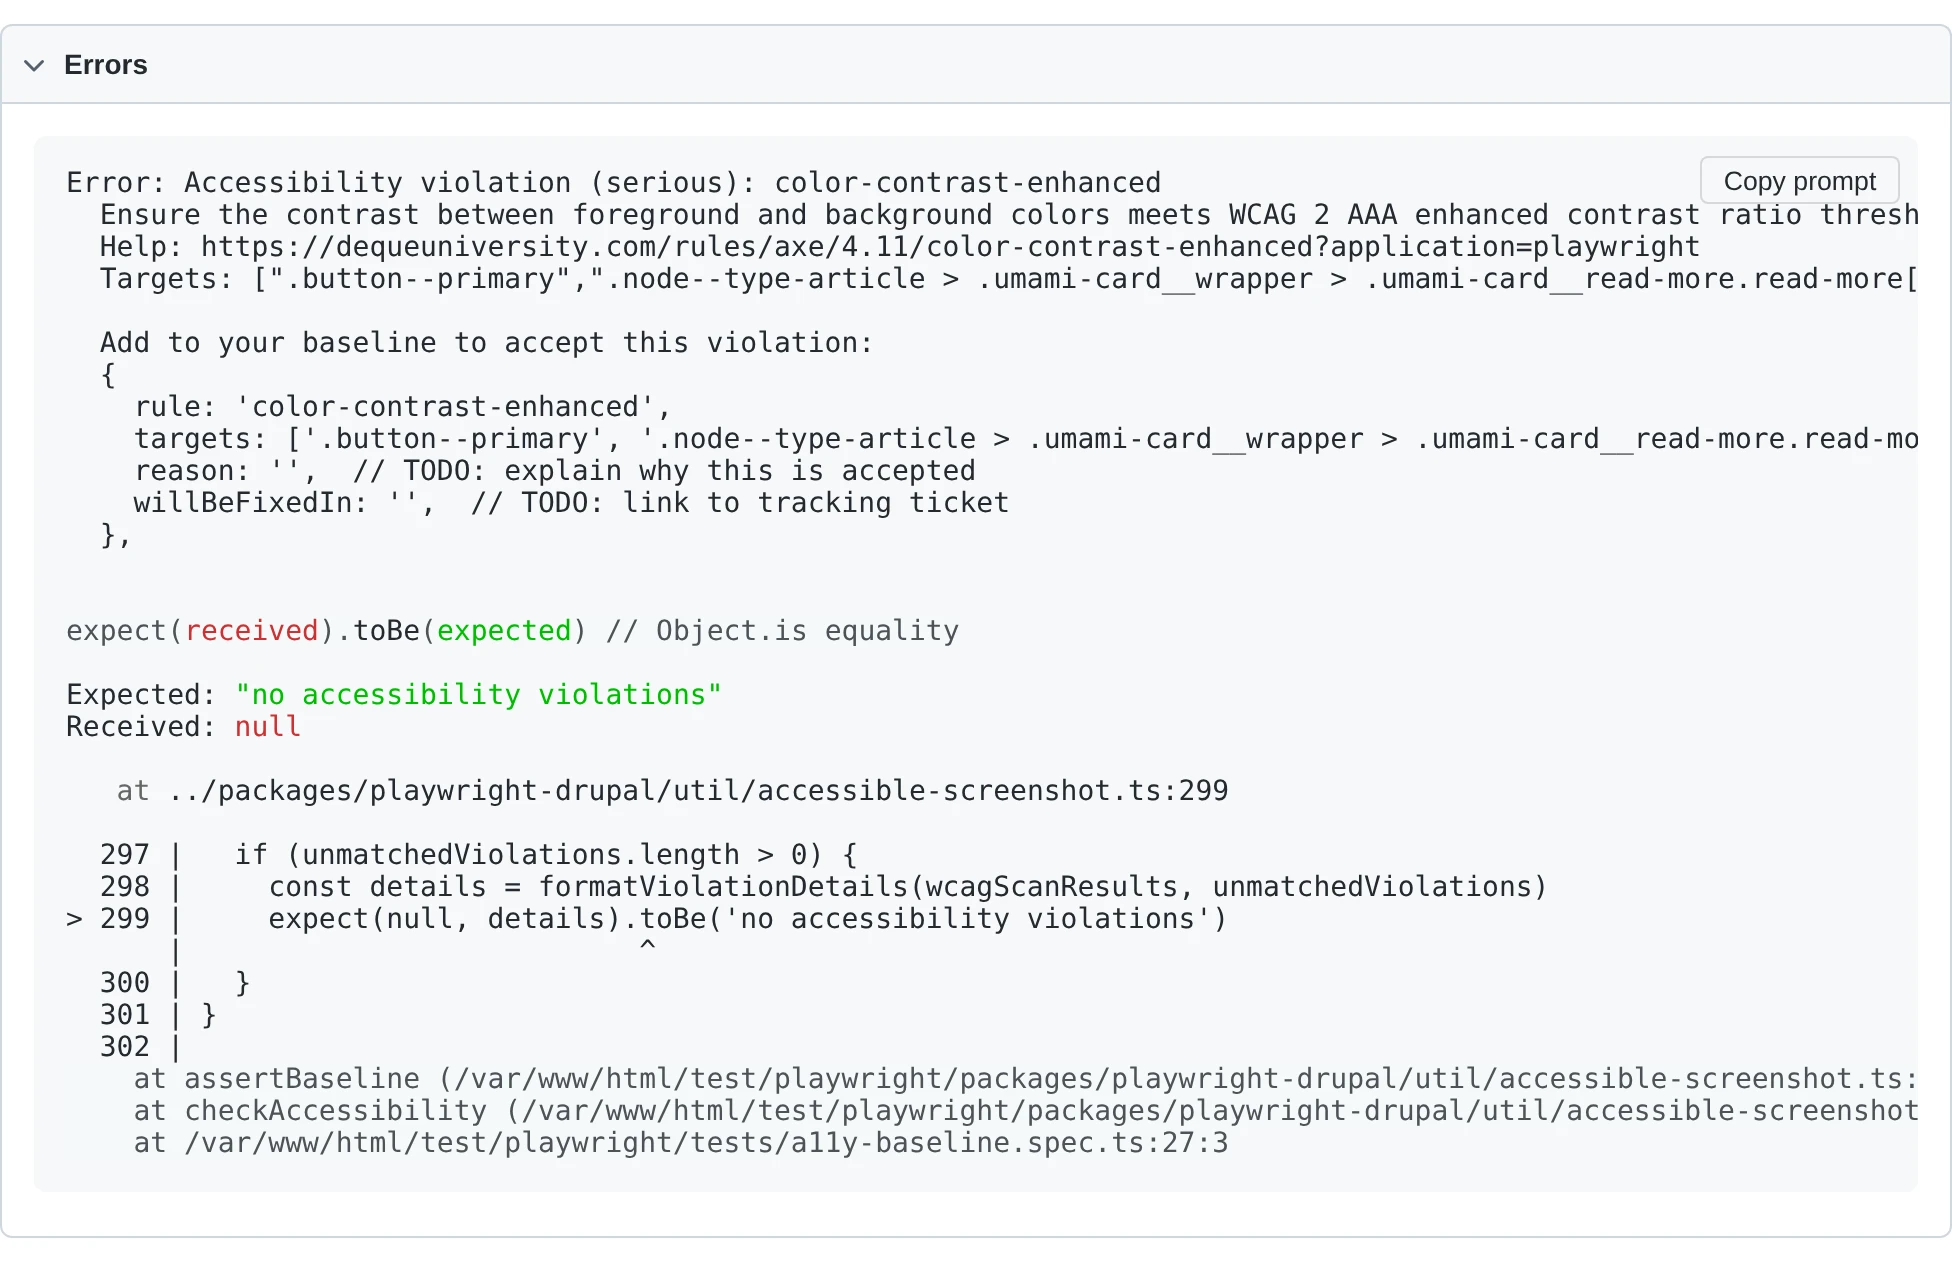Image resolution: width=1952 pixels, height=1262 pixels.
Task: Click the reason field TODO comment
Action: tap(663, 470)
